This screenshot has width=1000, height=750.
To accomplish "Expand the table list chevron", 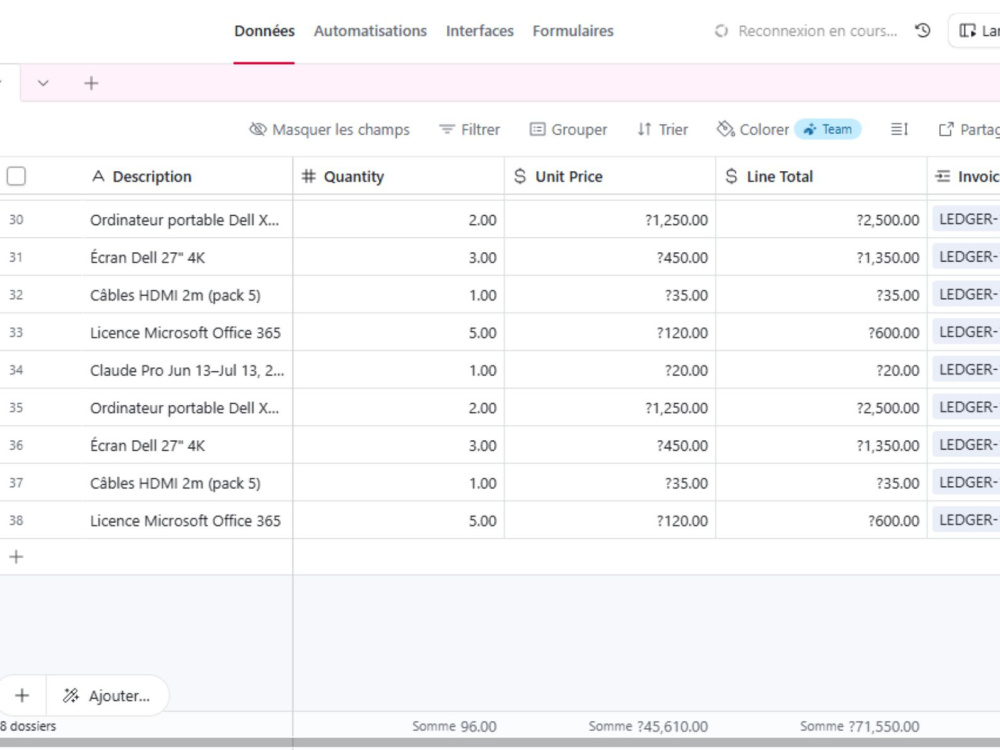I will tap(43, 83).
